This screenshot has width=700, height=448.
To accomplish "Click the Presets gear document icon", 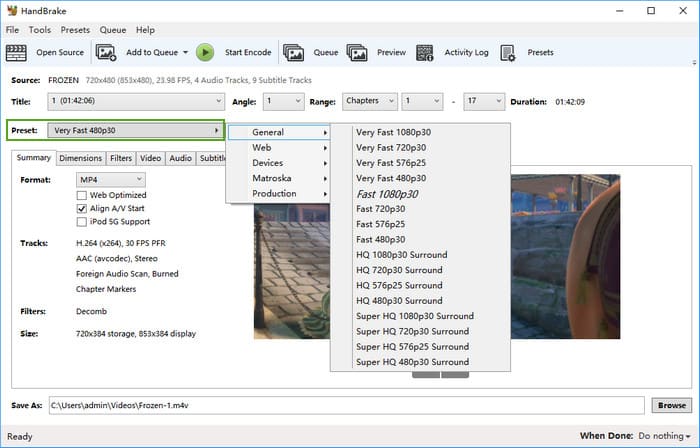I will point(508,53).
